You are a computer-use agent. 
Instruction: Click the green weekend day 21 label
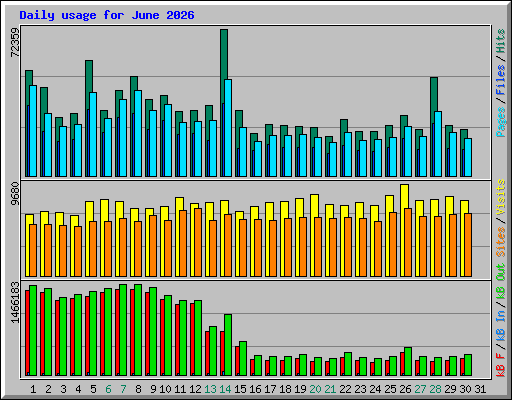[x=330, y=389]
